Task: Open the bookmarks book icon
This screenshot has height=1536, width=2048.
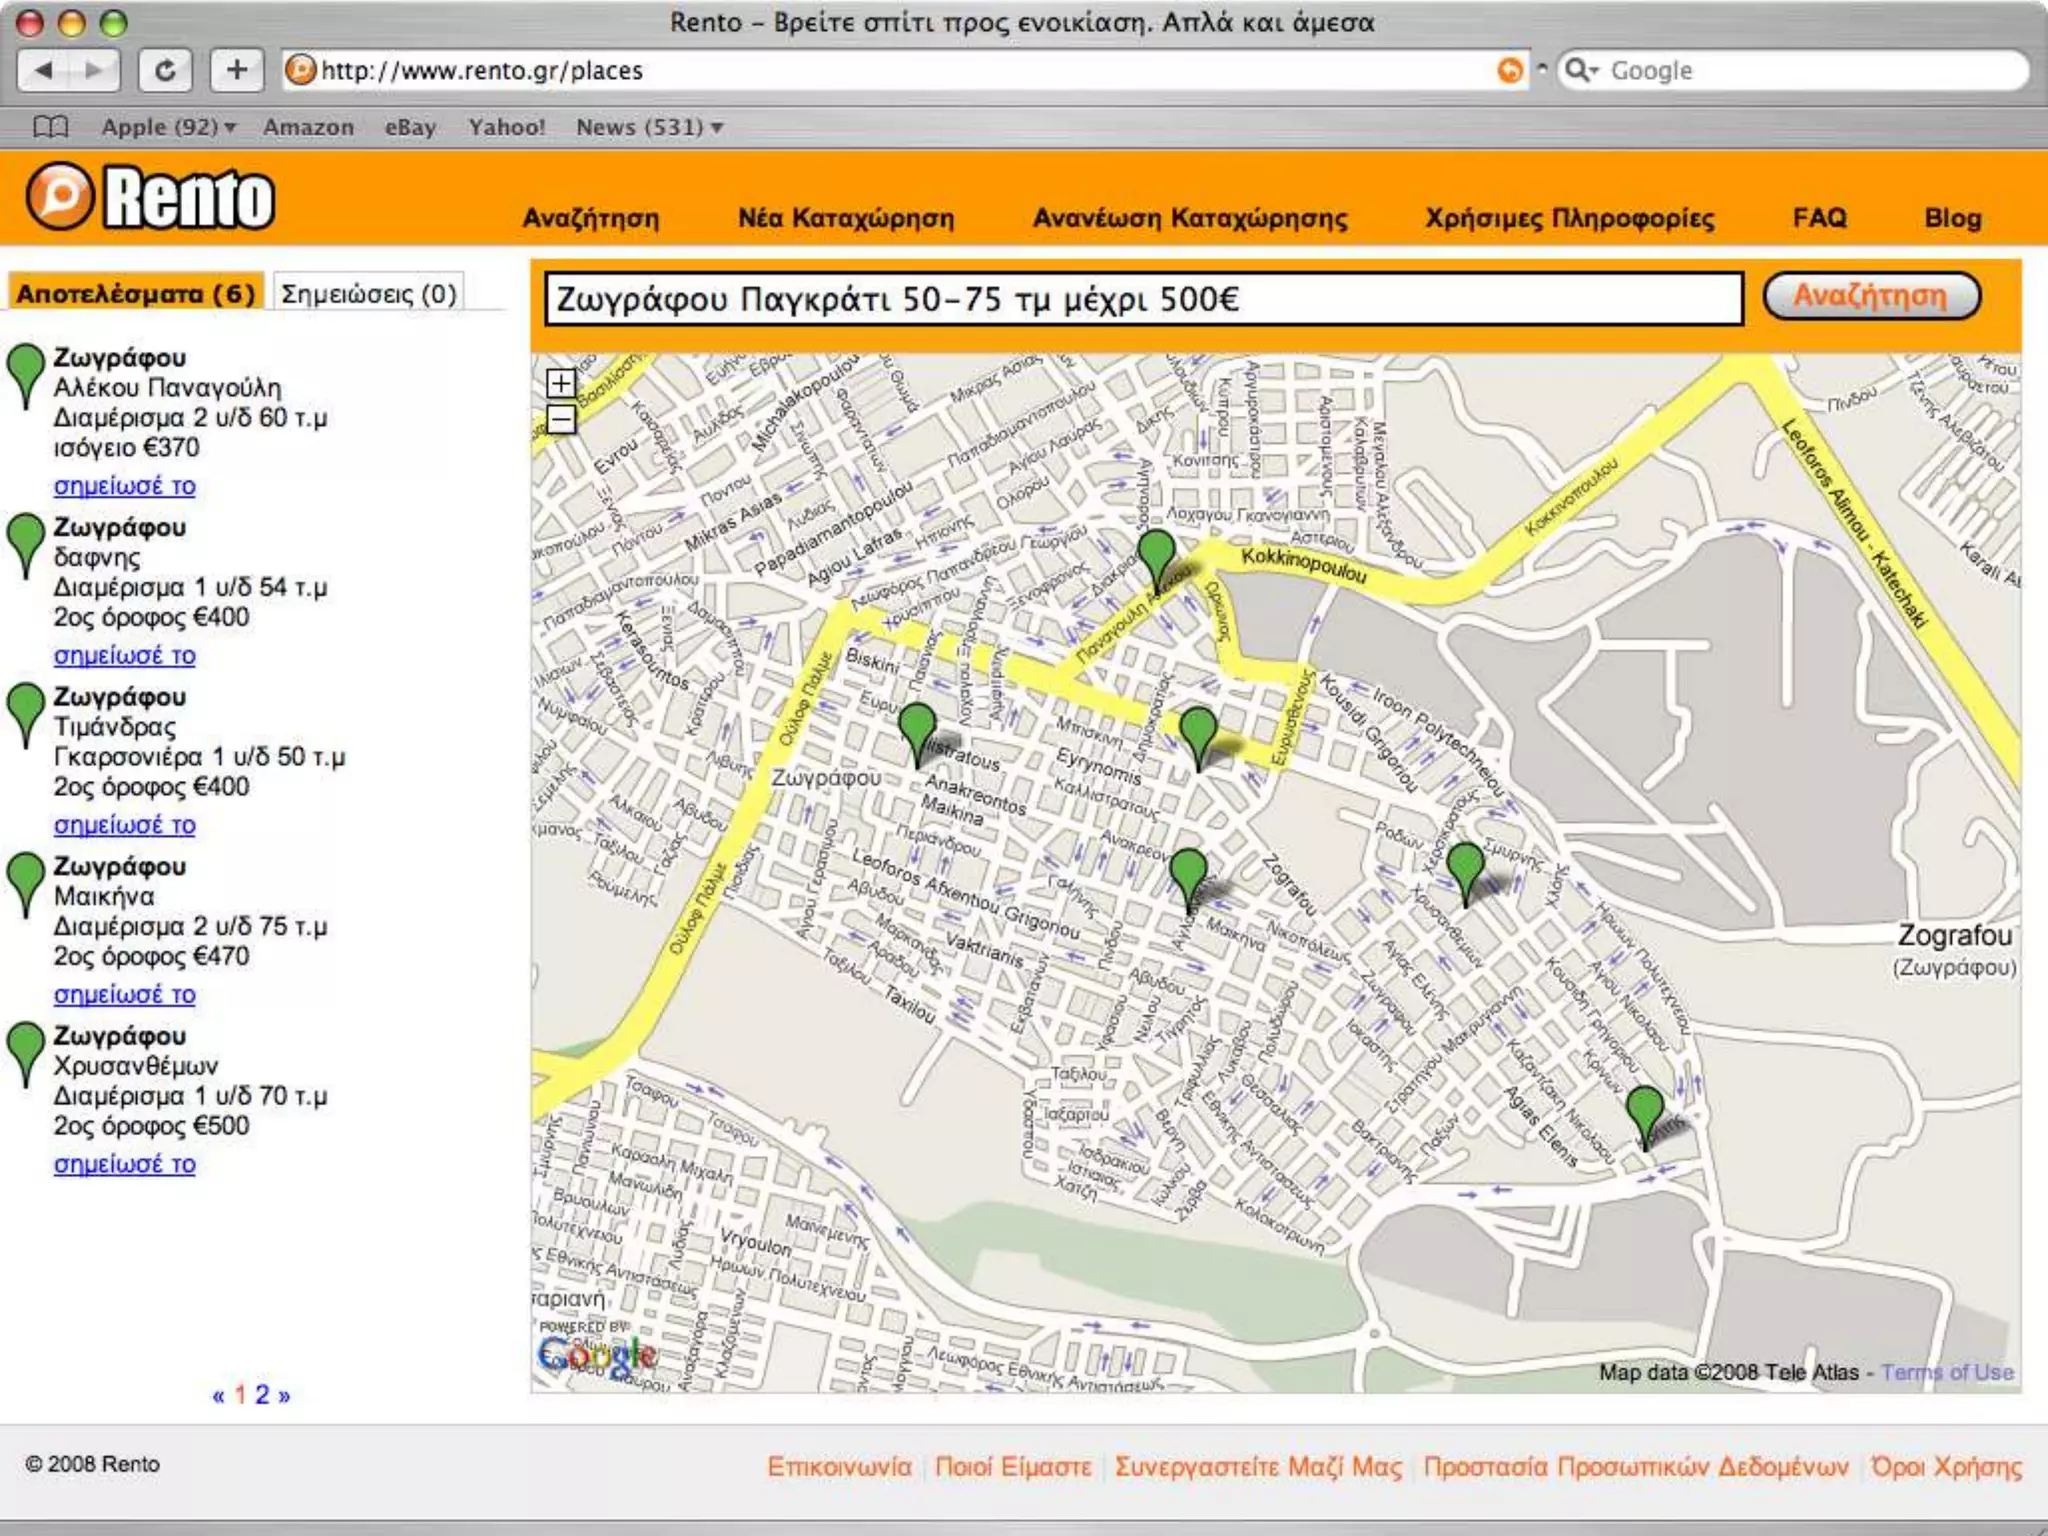Action: [50, 127]
